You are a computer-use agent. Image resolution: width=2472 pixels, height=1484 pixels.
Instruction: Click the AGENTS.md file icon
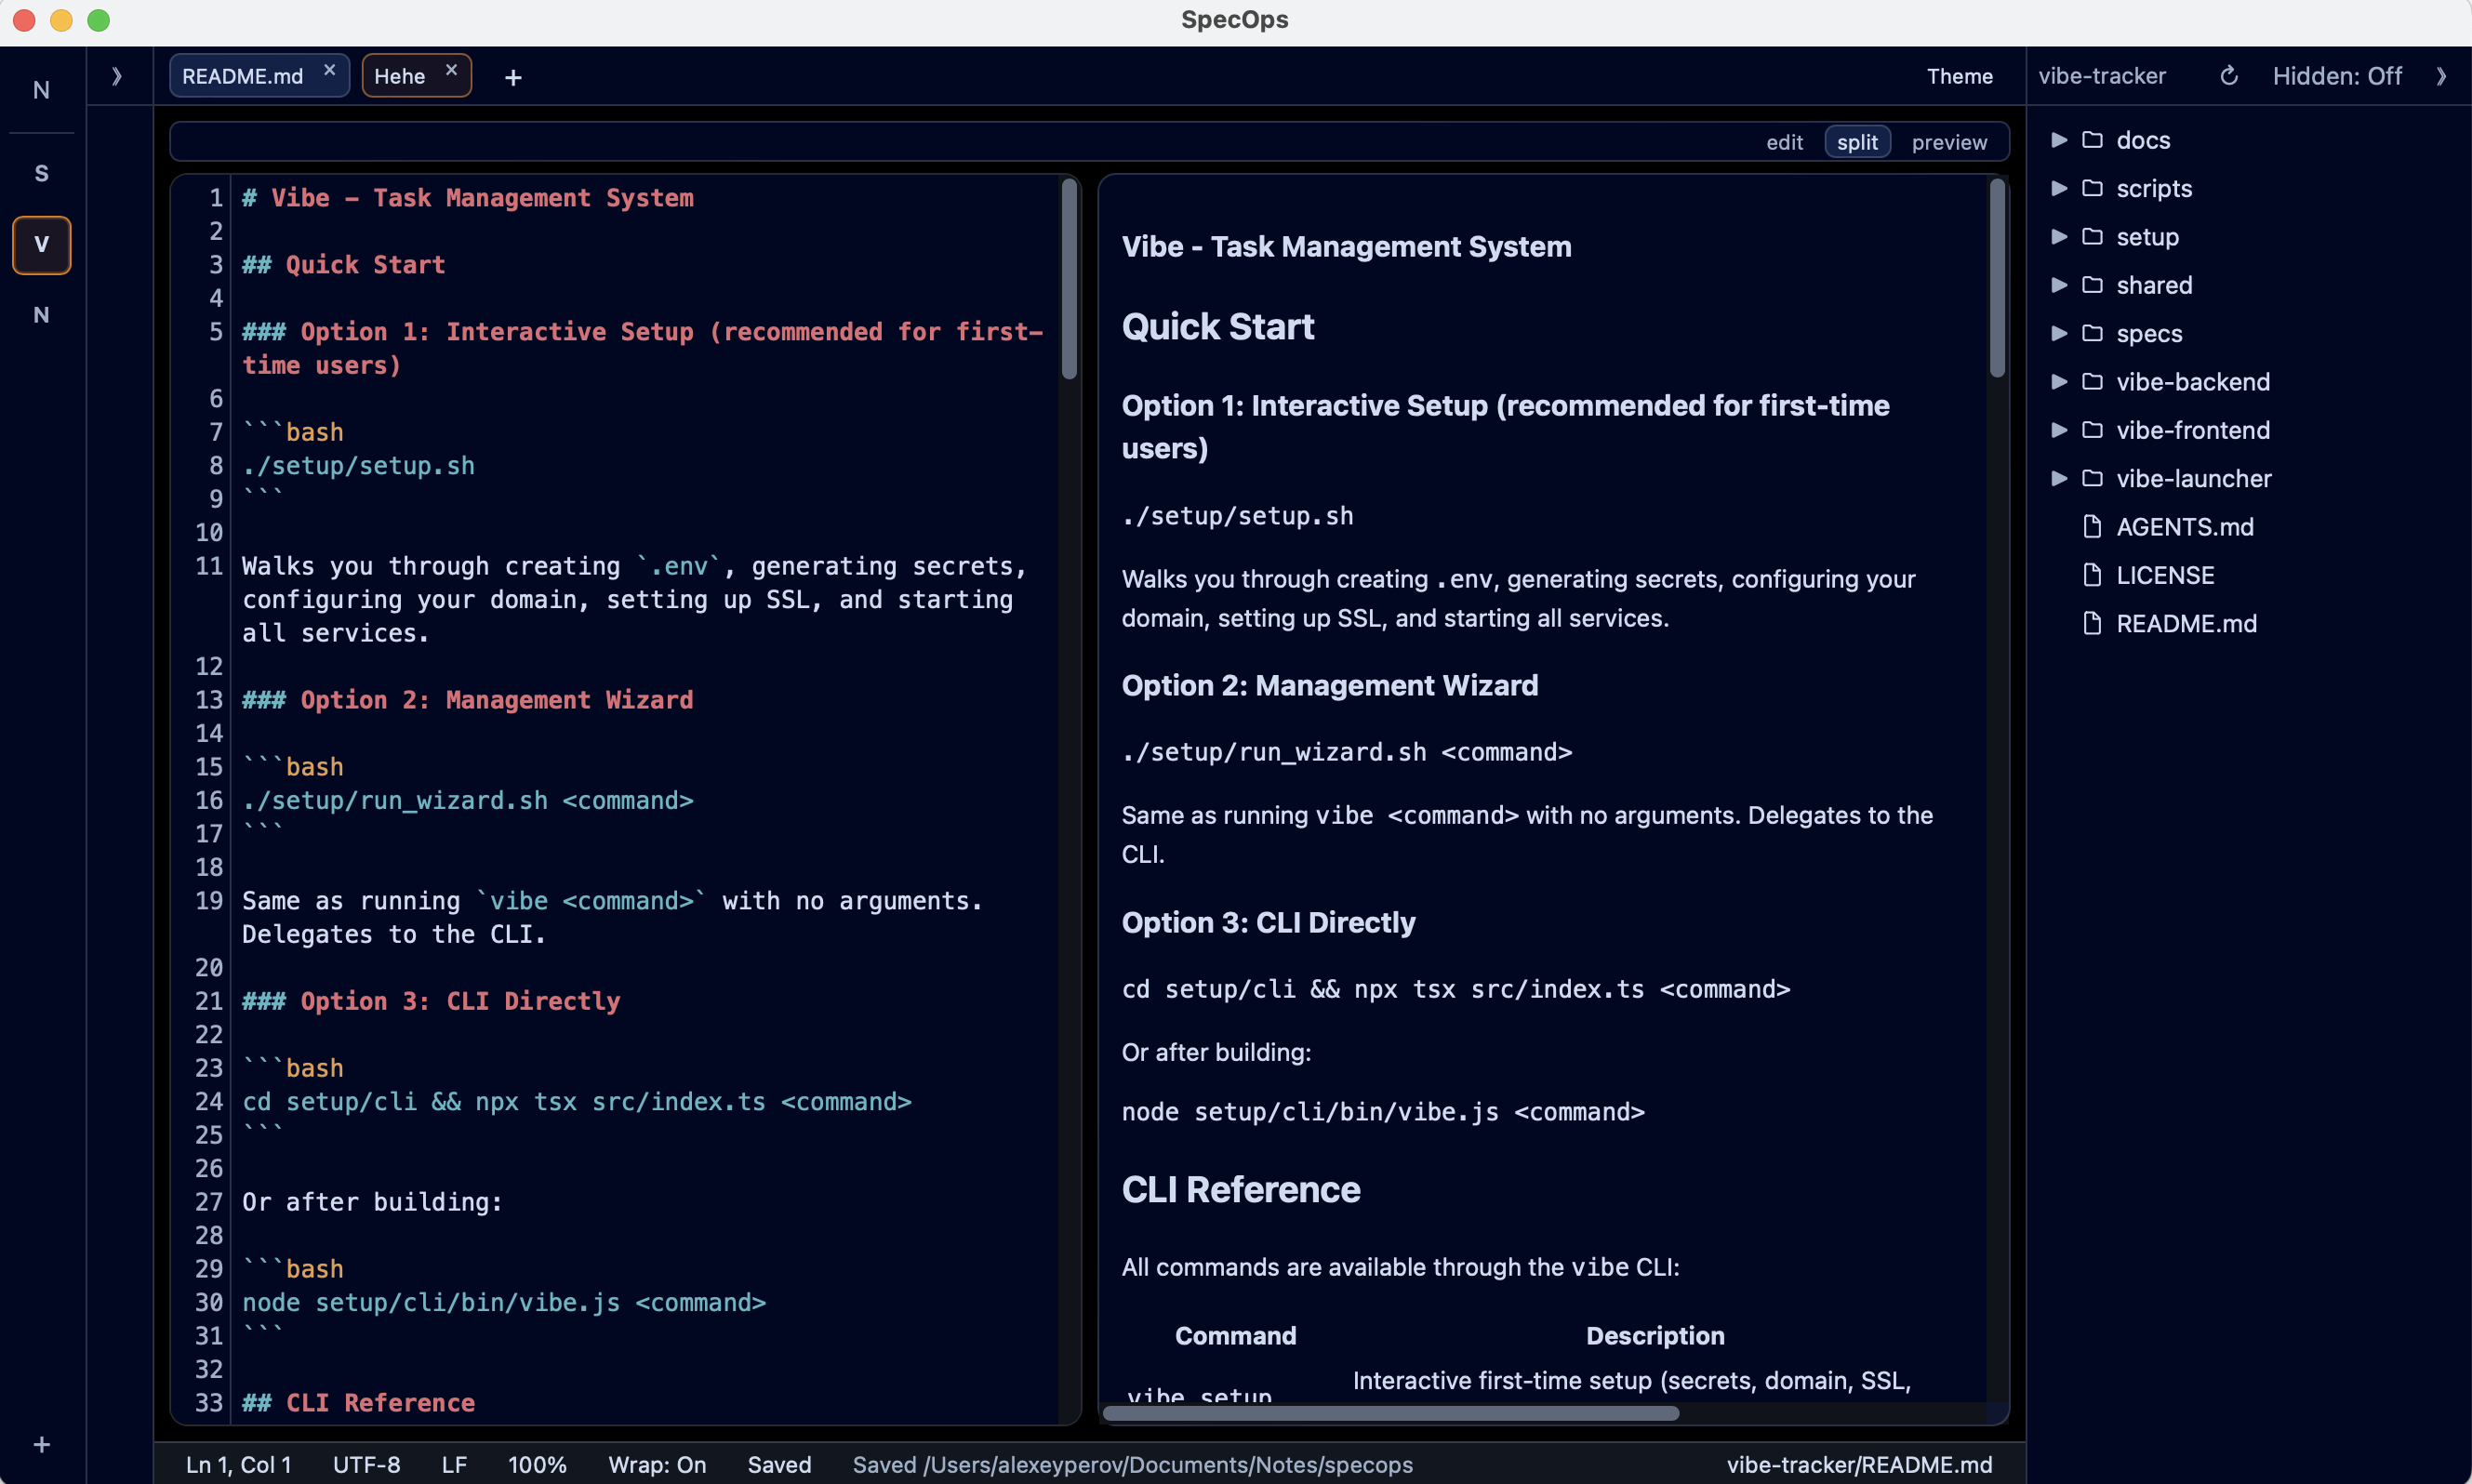(2092, 526)
